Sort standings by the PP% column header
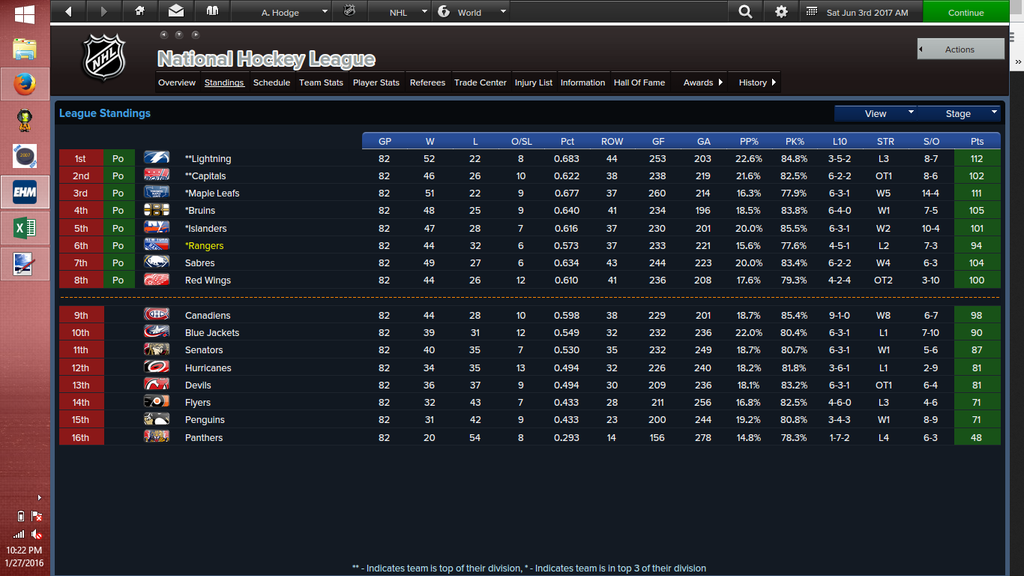 click(x=749, y=141)
